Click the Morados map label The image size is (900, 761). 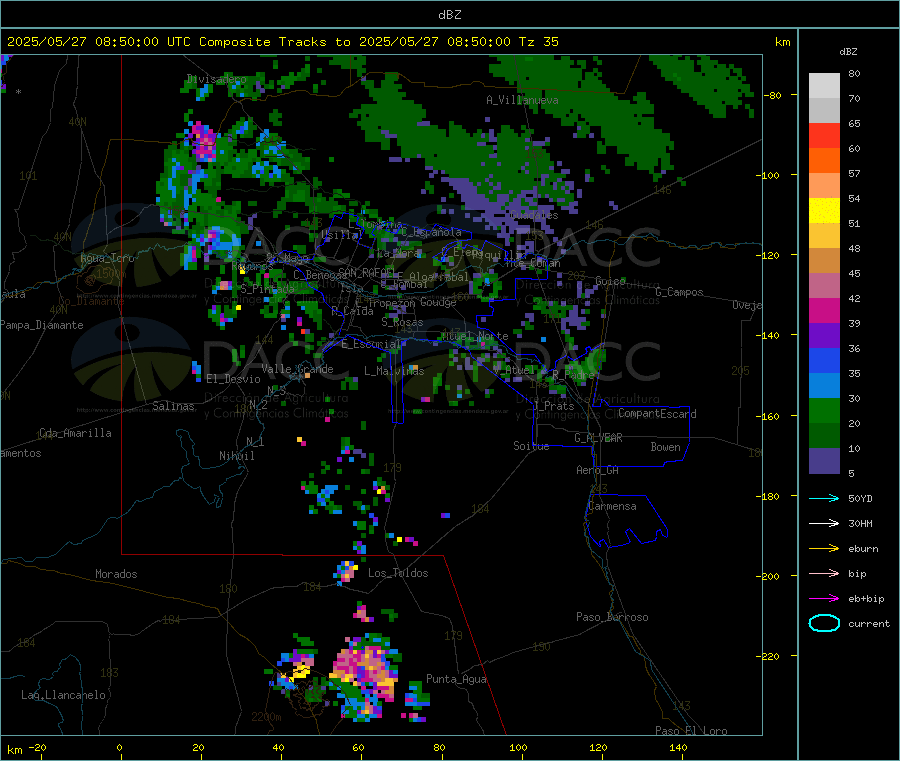[116, 574]
